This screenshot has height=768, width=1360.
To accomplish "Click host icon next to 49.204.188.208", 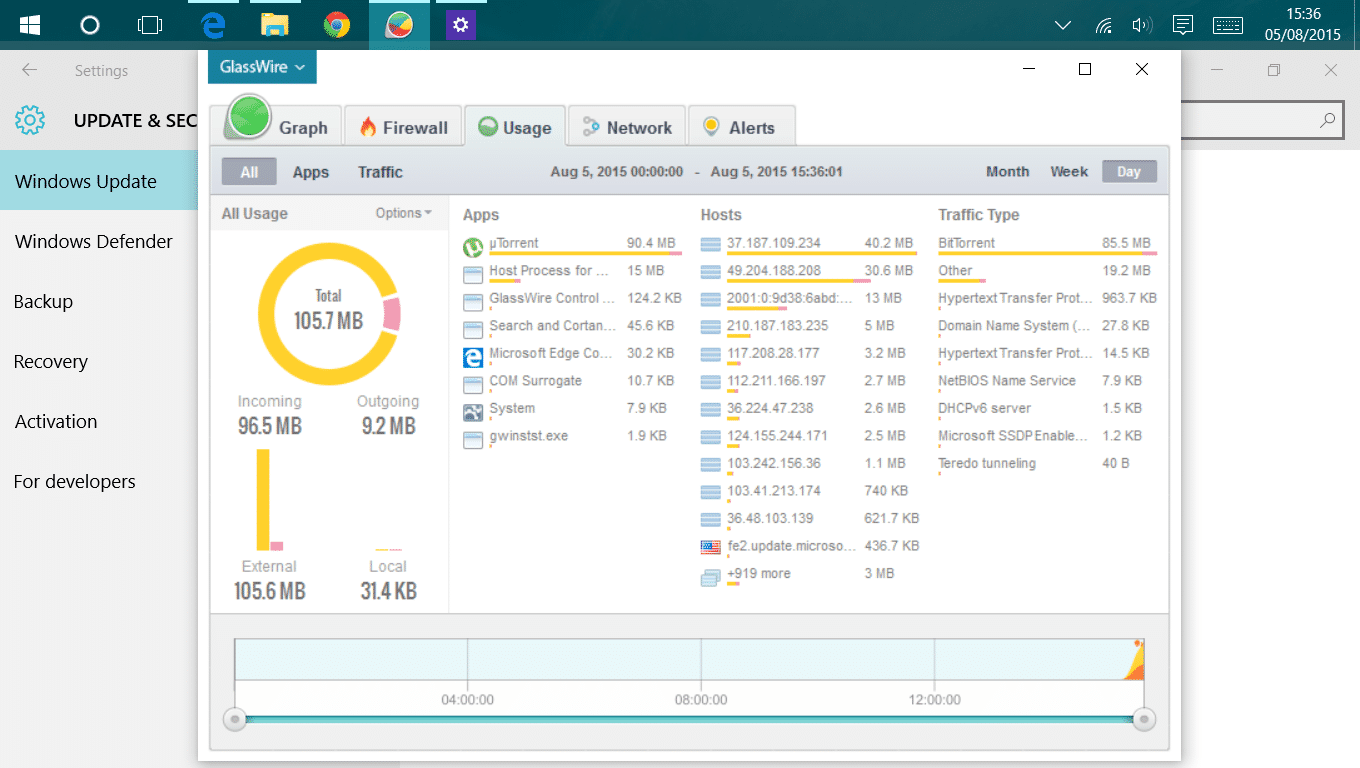I will pos(711,272).
